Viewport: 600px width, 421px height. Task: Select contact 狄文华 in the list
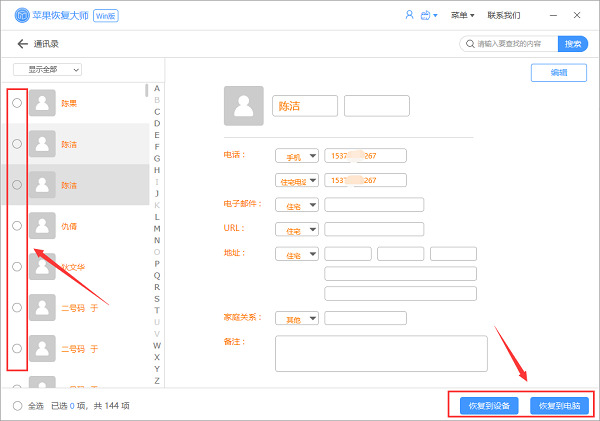73,267
